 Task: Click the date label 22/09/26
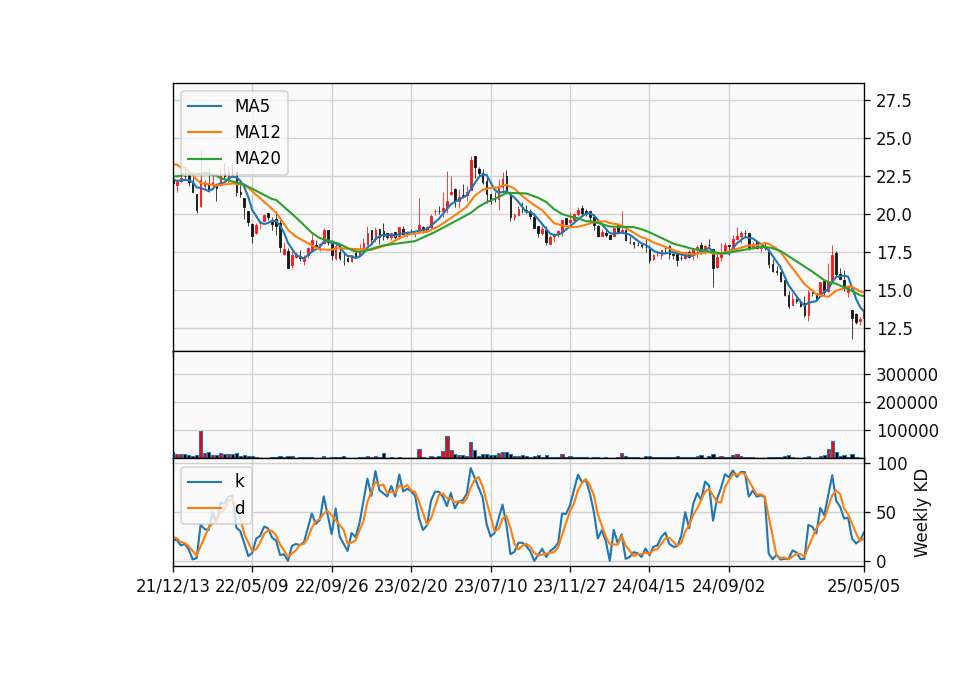(x=332, y=586)
